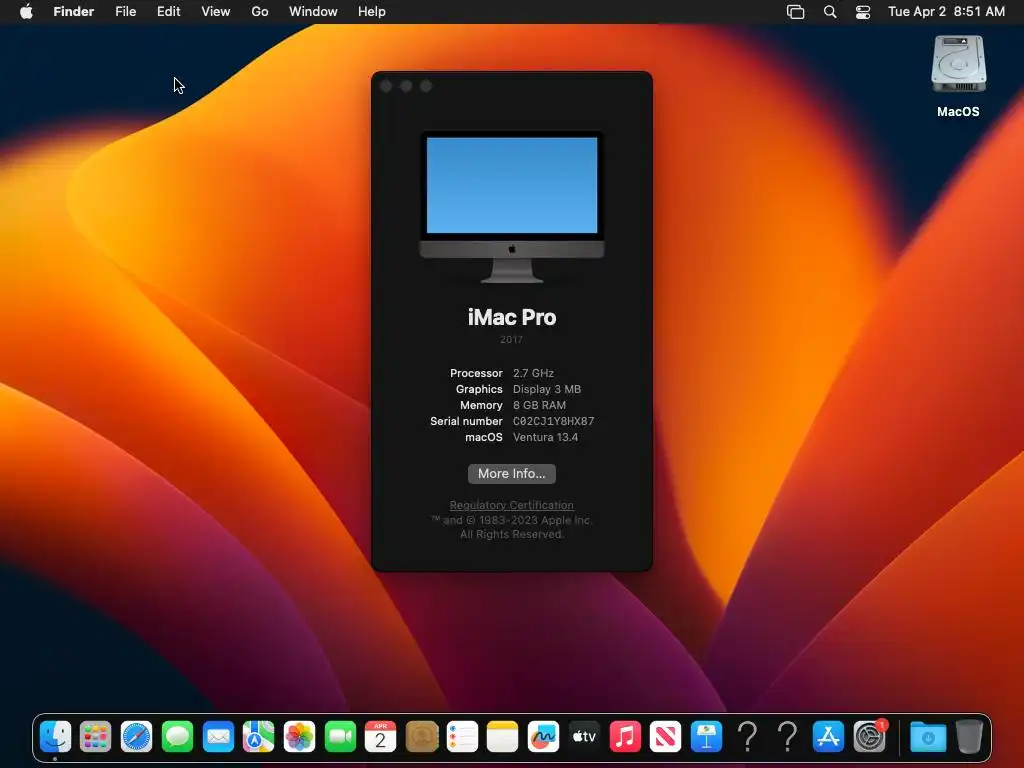The image size is (1024, 768).
Task: Launch Music from the Dock
Action: pyautogui.click(x=625, y=737)
